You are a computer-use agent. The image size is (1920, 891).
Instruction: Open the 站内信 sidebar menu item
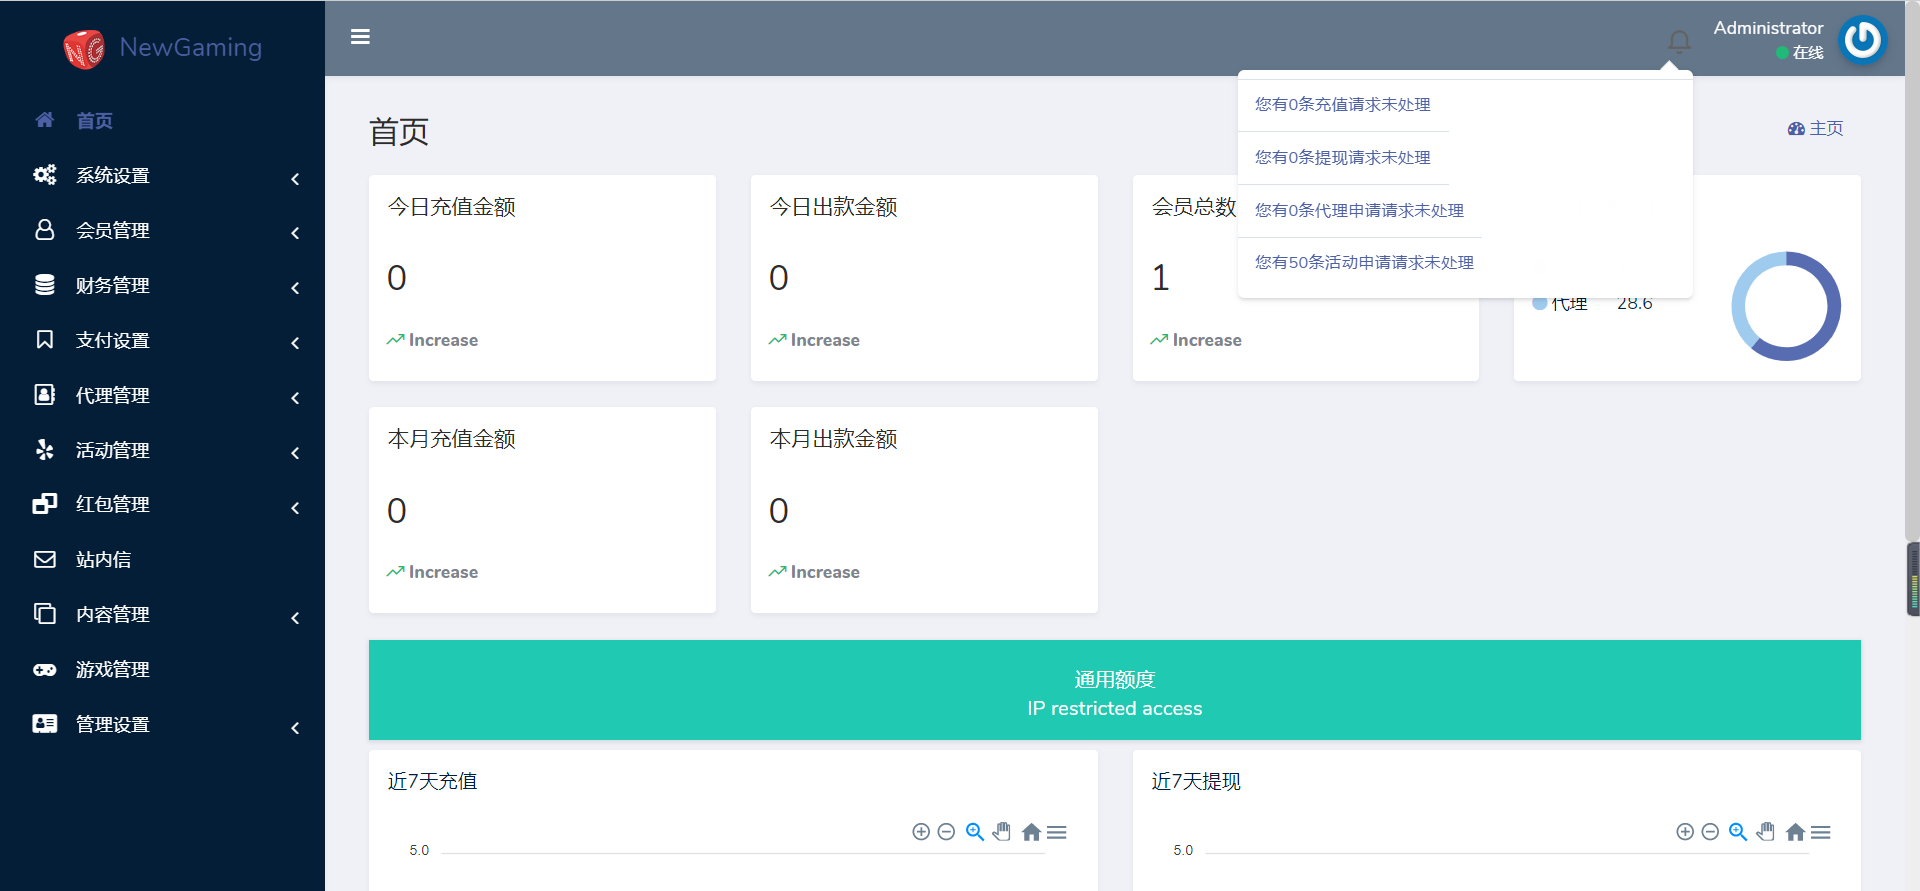pos(162,559)
